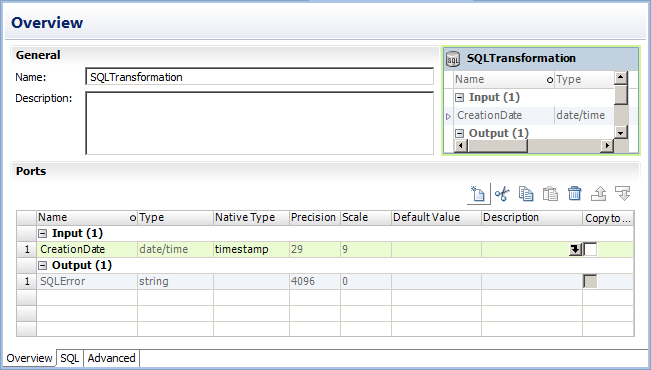Select row header 1 of SQLError

pyautogui.click(x=27, y=281)
